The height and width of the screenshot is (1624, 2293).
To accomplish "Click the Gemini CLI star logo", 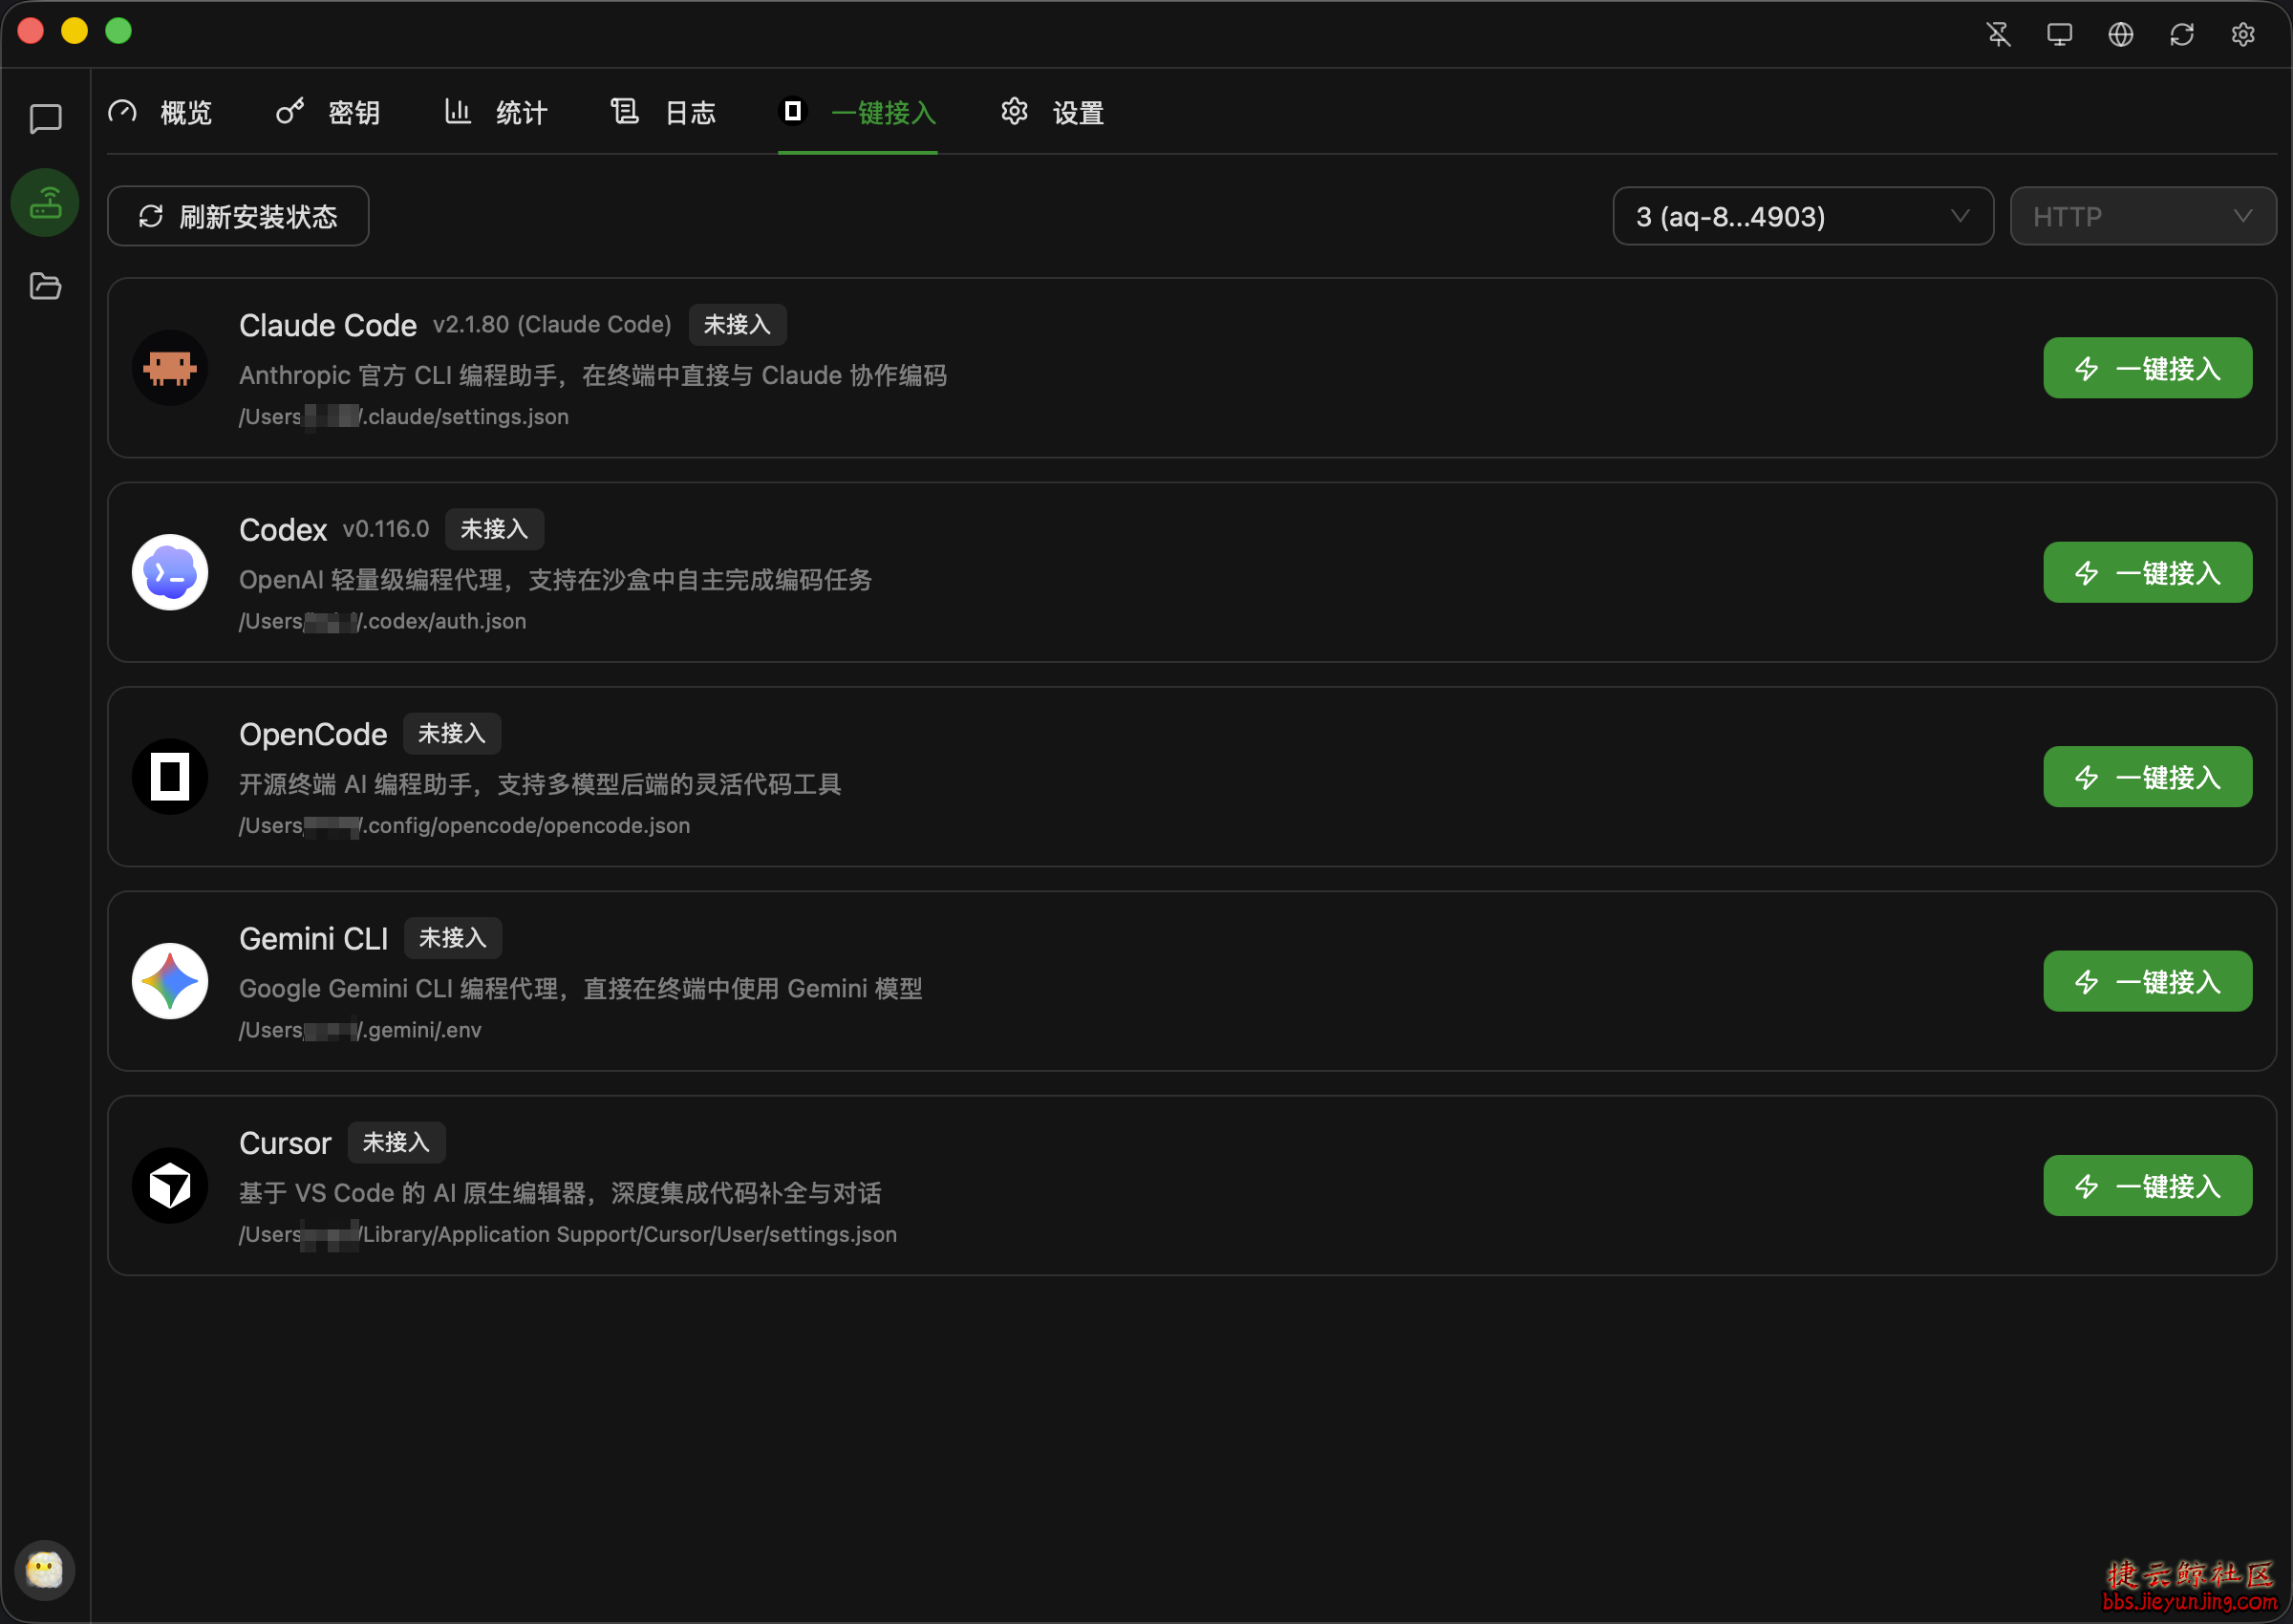I will [170, 981].
